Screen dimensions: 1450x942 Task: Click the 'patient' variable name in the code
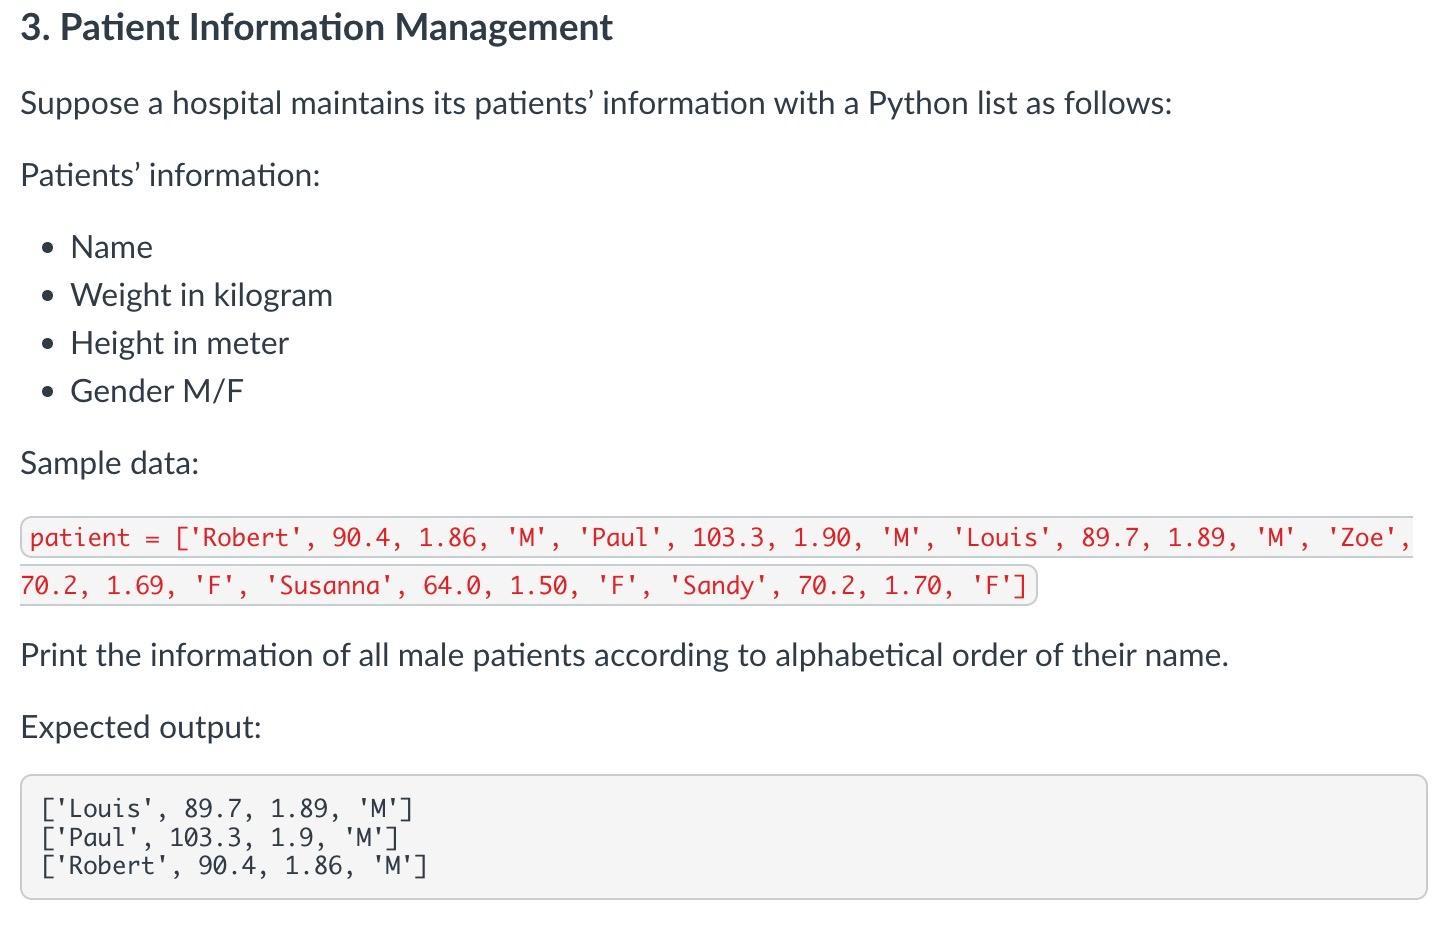click(80, 538)
